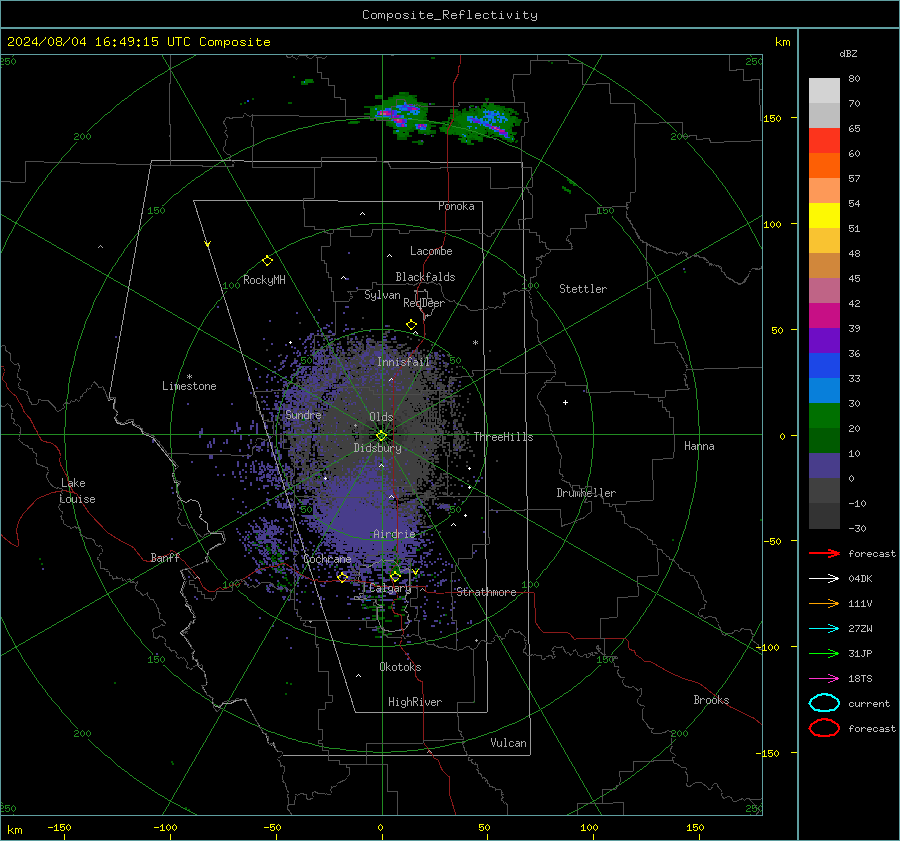This screenshot has width=900, height=841.
Task: Click the Limestone label
Action: 189,386
